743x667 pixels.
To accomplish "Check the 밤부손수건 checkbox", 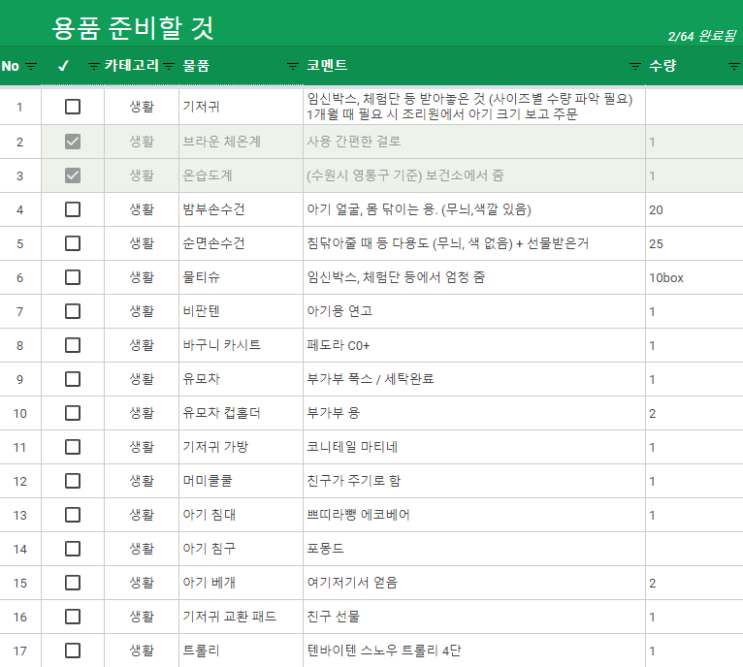I will coord(72,209).
